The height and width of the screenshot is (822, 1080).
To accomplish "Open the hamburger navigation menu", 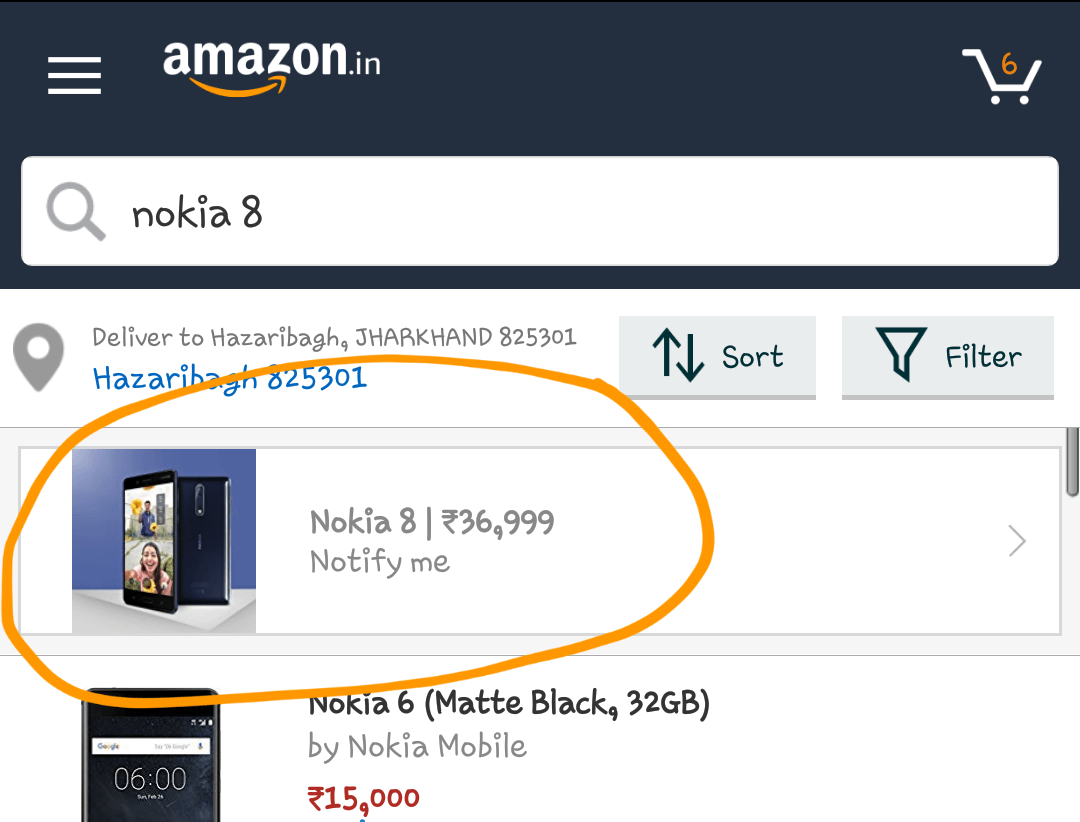I will 74,76.
